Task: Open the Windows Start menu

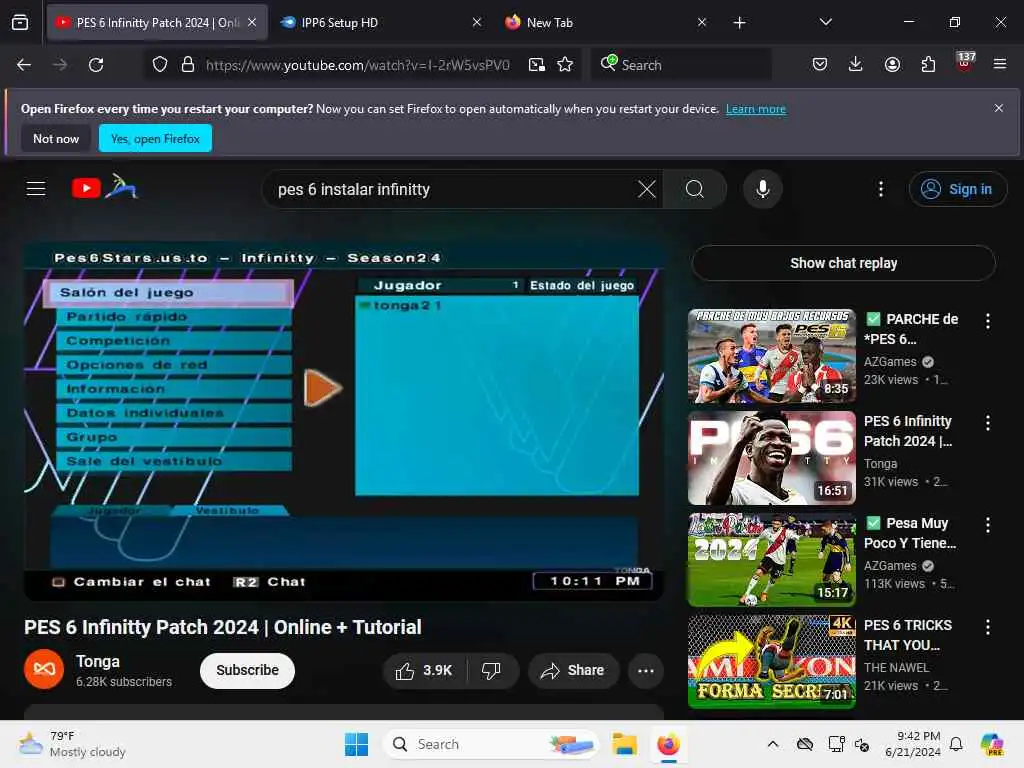Action: [x=357, y=744]
